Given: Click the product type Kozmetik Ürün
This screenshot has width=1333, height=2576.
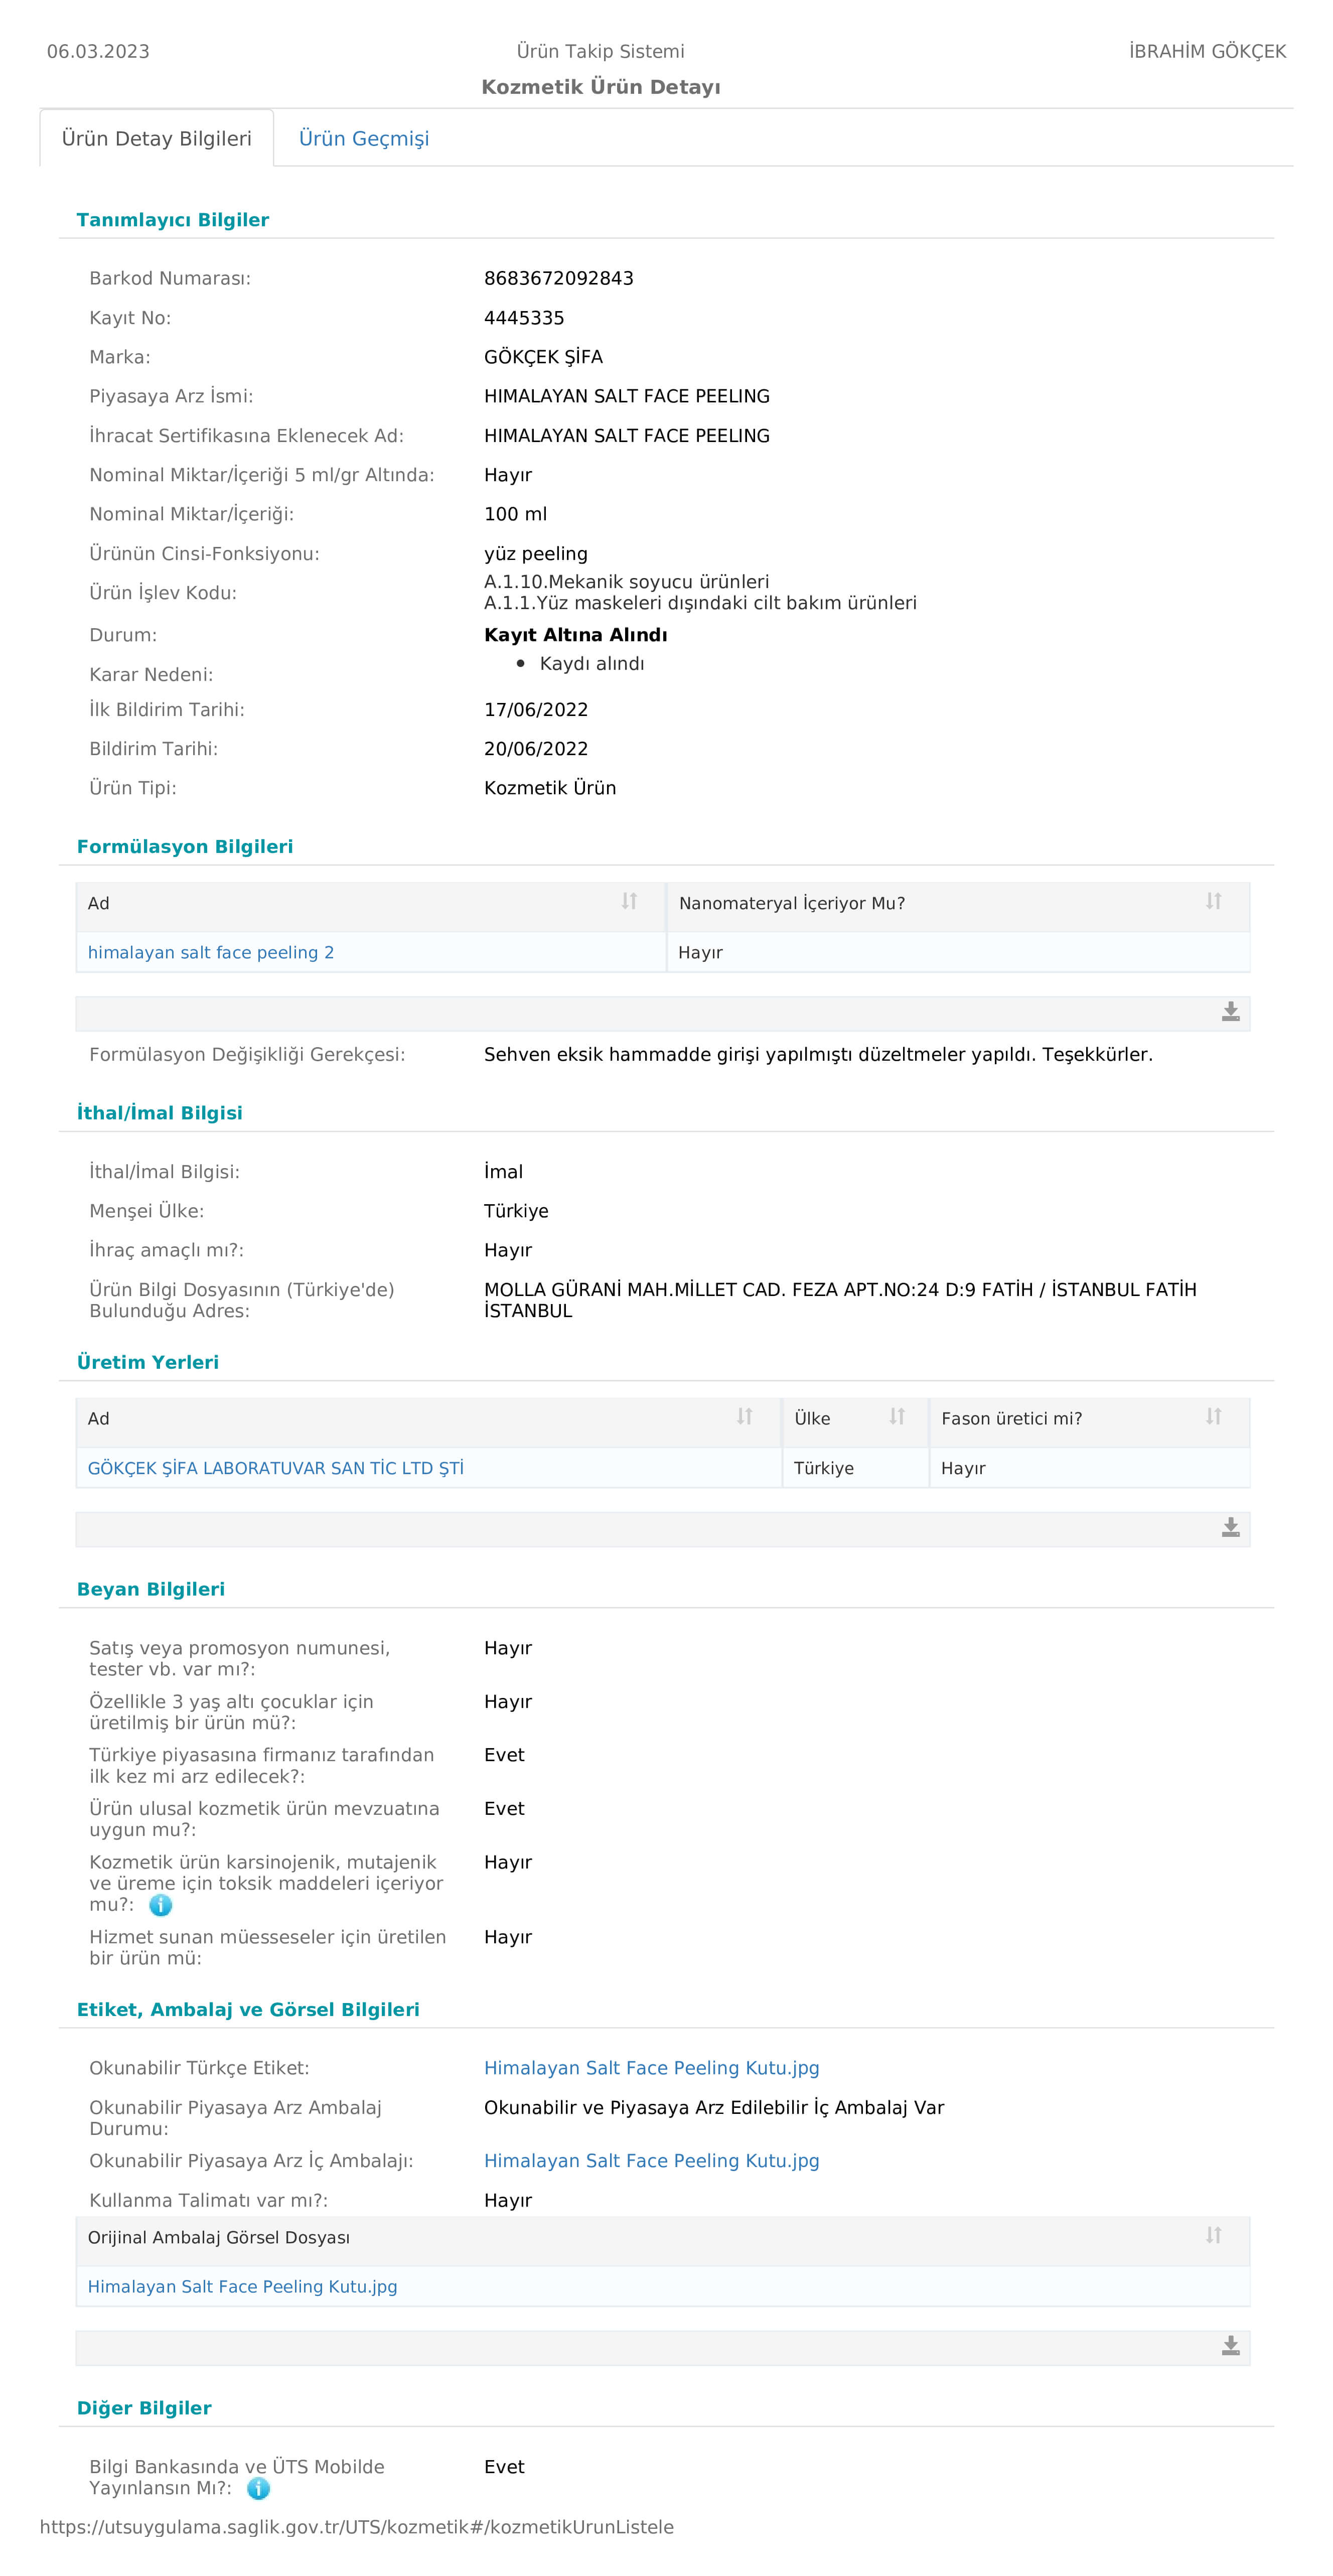Looking at the screenshot, I should point(550,788).
